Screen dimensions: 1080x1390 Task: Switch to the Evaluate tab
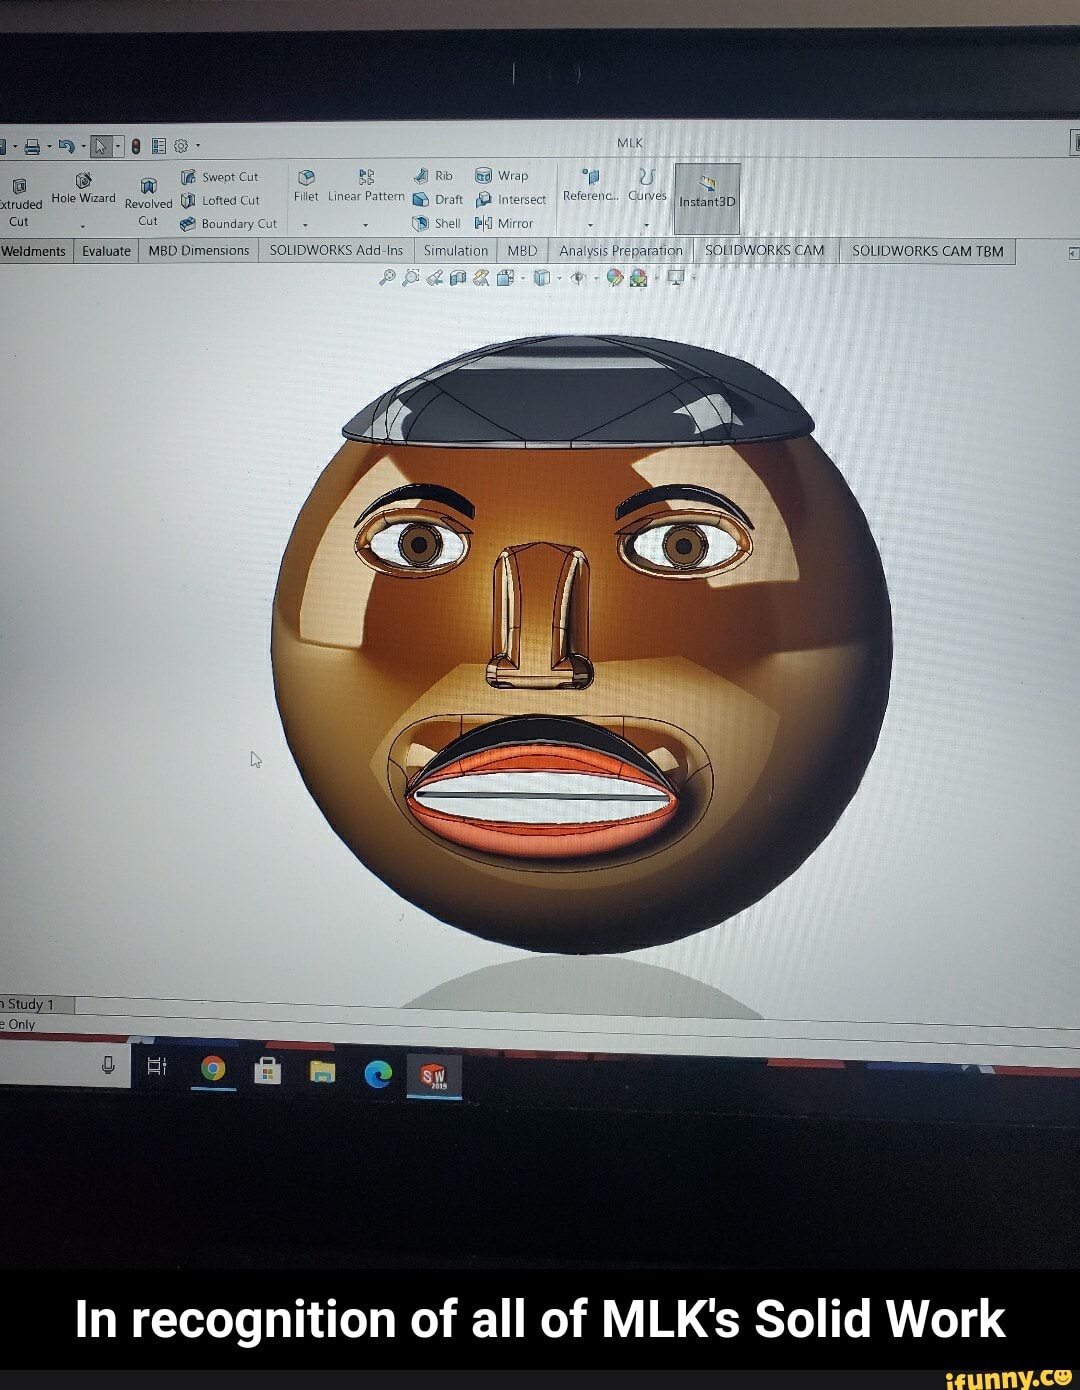(106, 251)
